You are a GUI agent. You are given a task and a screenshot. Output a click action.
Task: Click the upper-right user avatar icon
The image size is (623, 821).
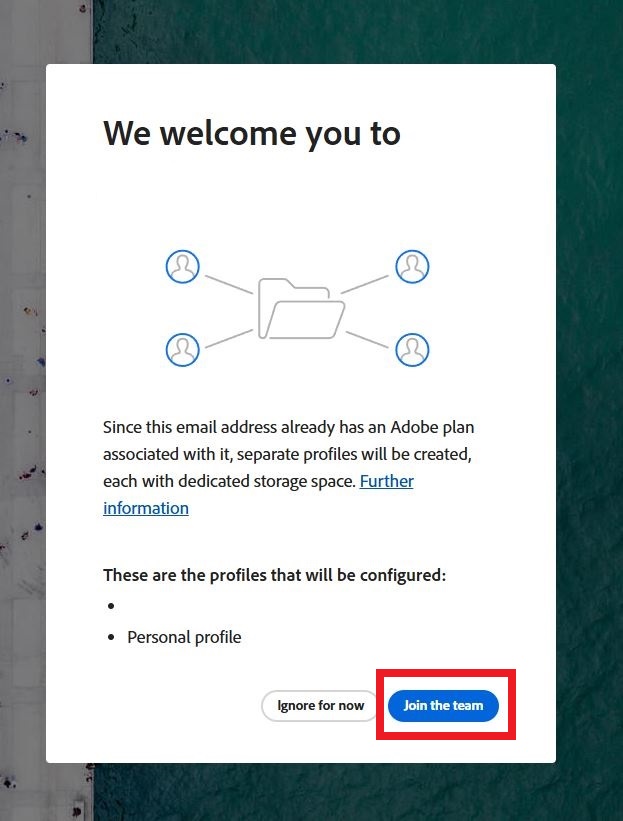click(x=412, y=267)
